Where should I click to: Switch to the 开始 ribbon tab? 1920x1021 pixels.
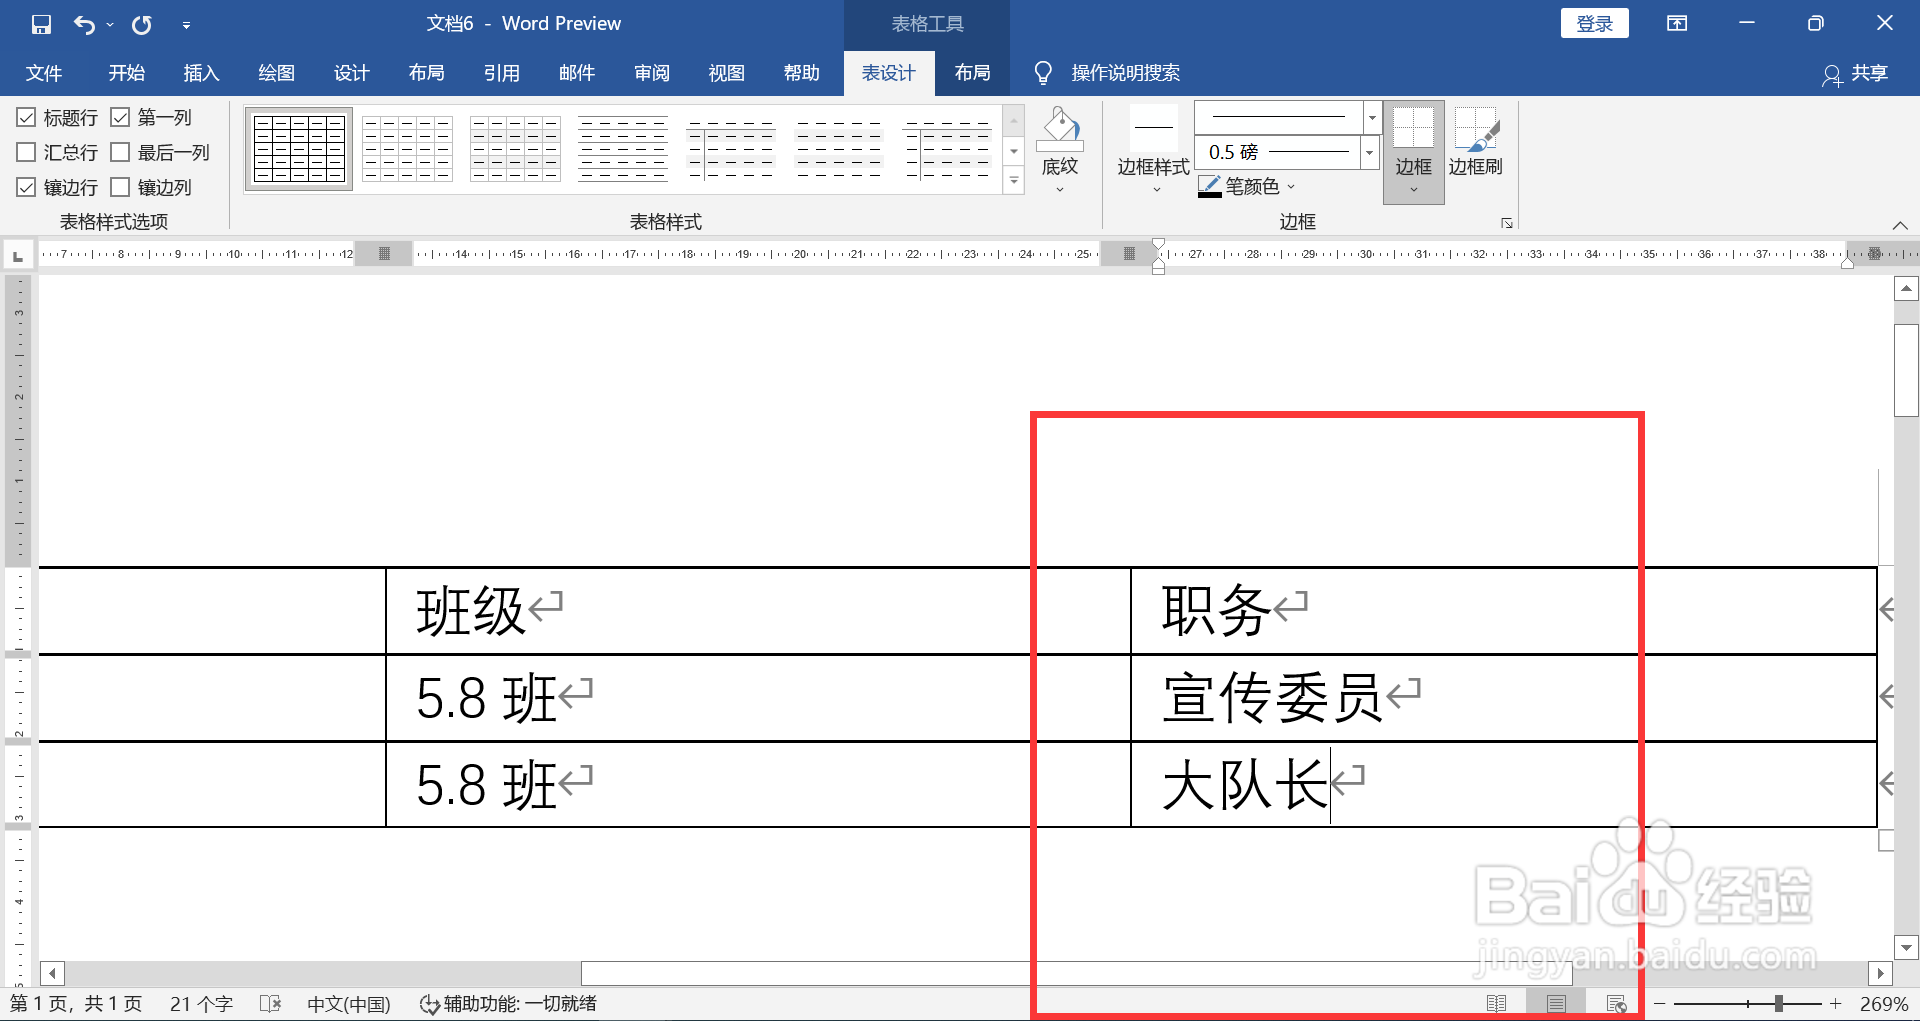(x=126, y=72)
